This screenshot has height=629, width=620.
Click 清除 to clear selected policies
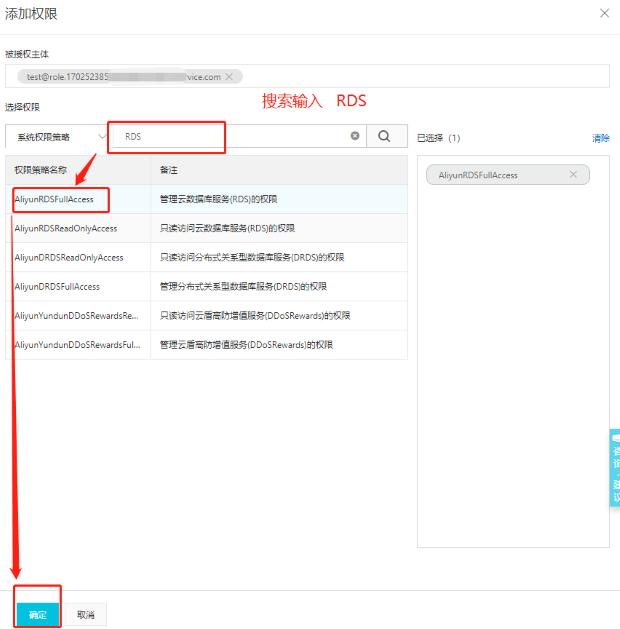(x=600, y=139)
